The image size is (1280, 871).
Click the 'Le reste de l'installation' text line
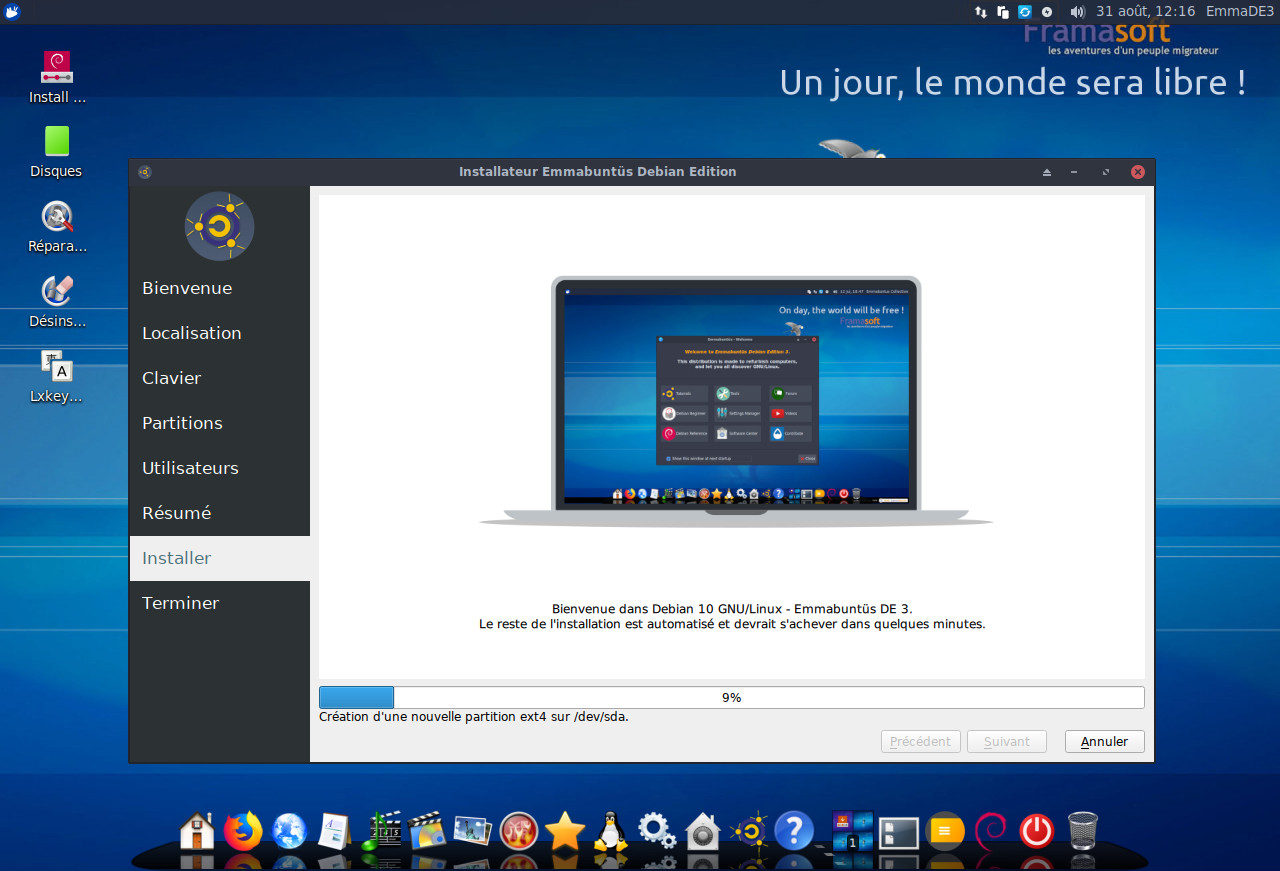[x=732, y=624]
